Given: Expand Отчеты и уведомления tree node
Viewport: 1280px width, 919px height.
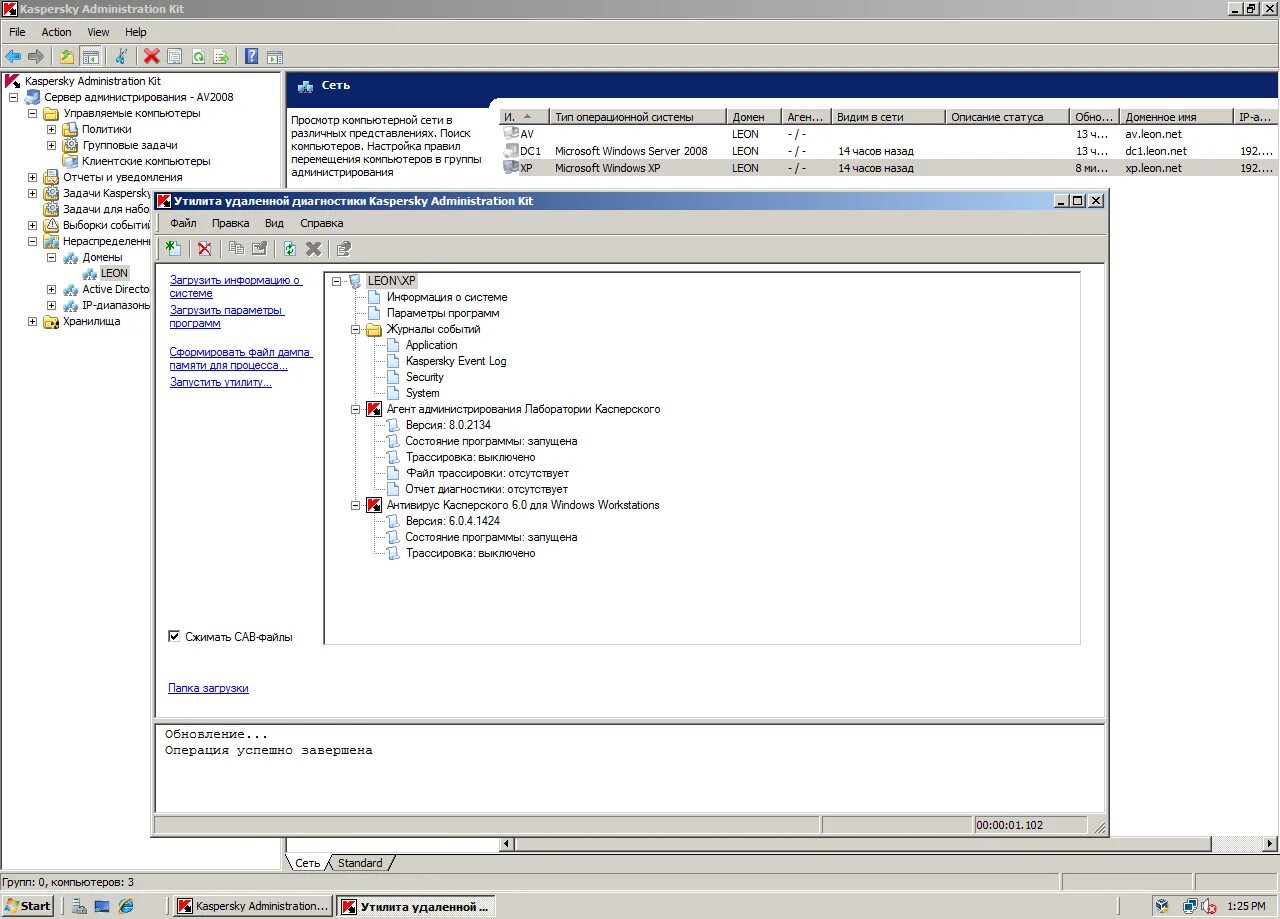Looking at the screenshot, I should (33, 177).
